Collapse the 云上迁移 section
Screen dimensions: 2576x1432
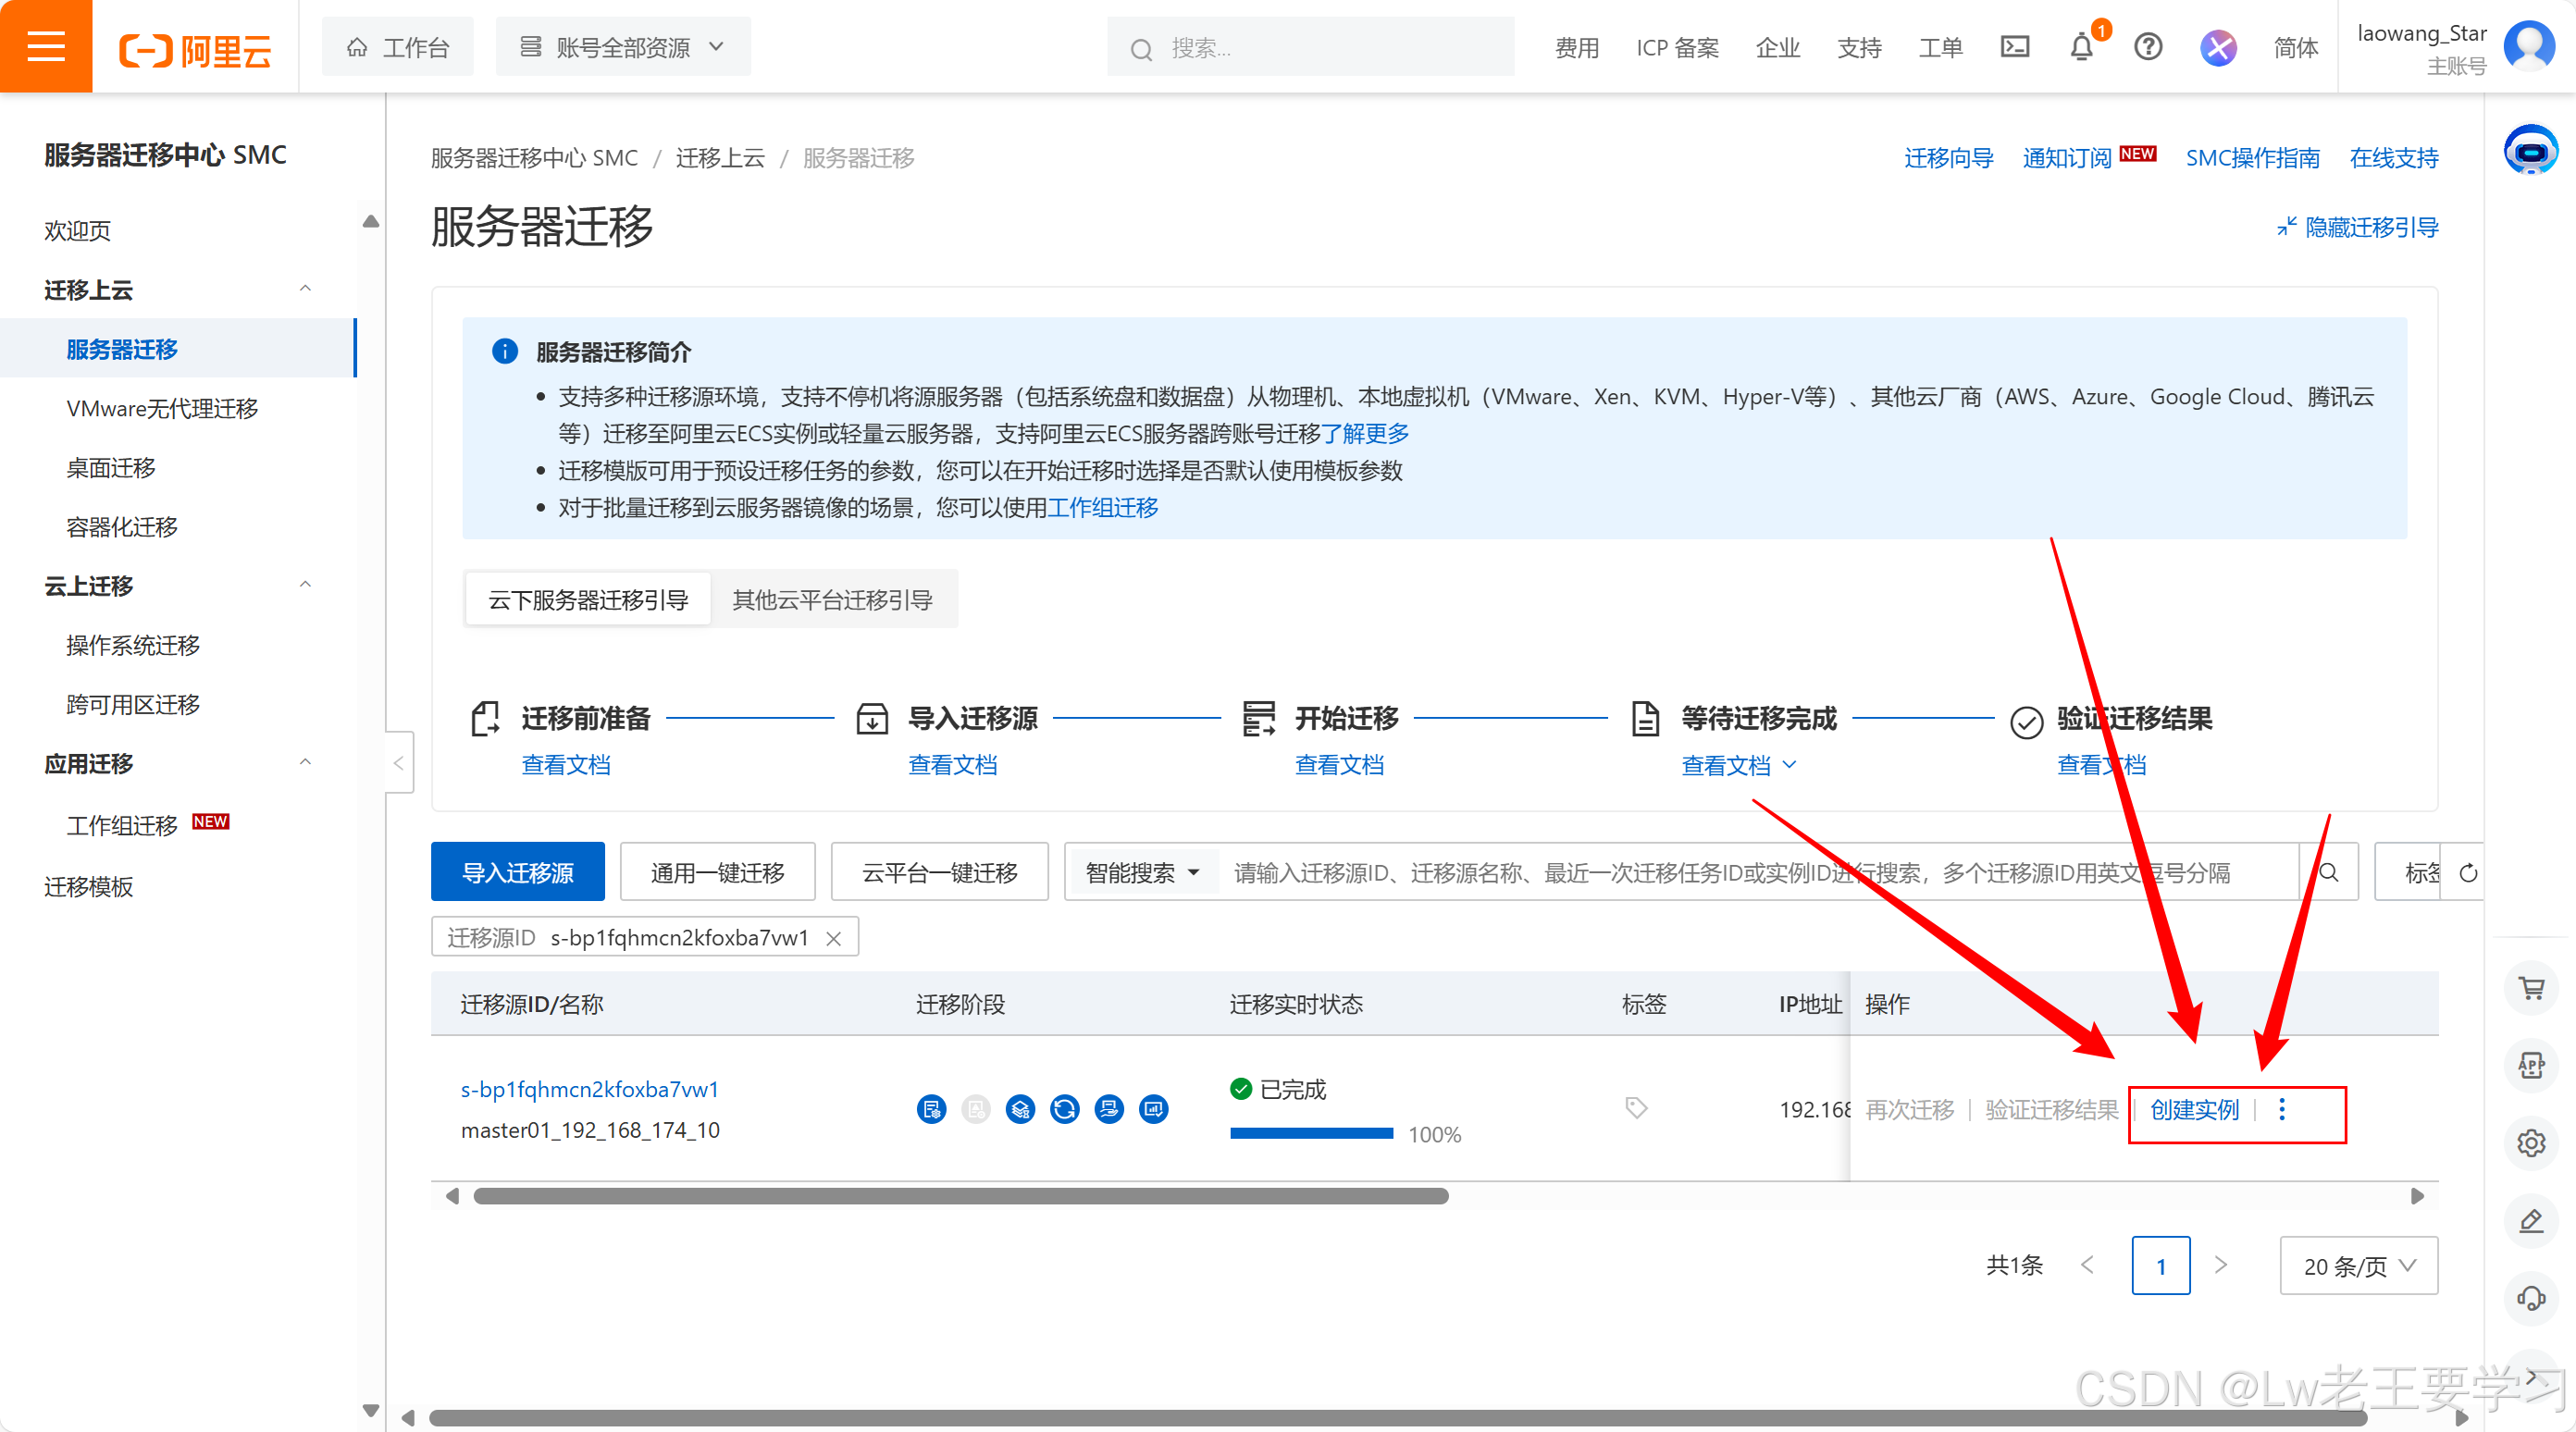(x=305, y=585)
